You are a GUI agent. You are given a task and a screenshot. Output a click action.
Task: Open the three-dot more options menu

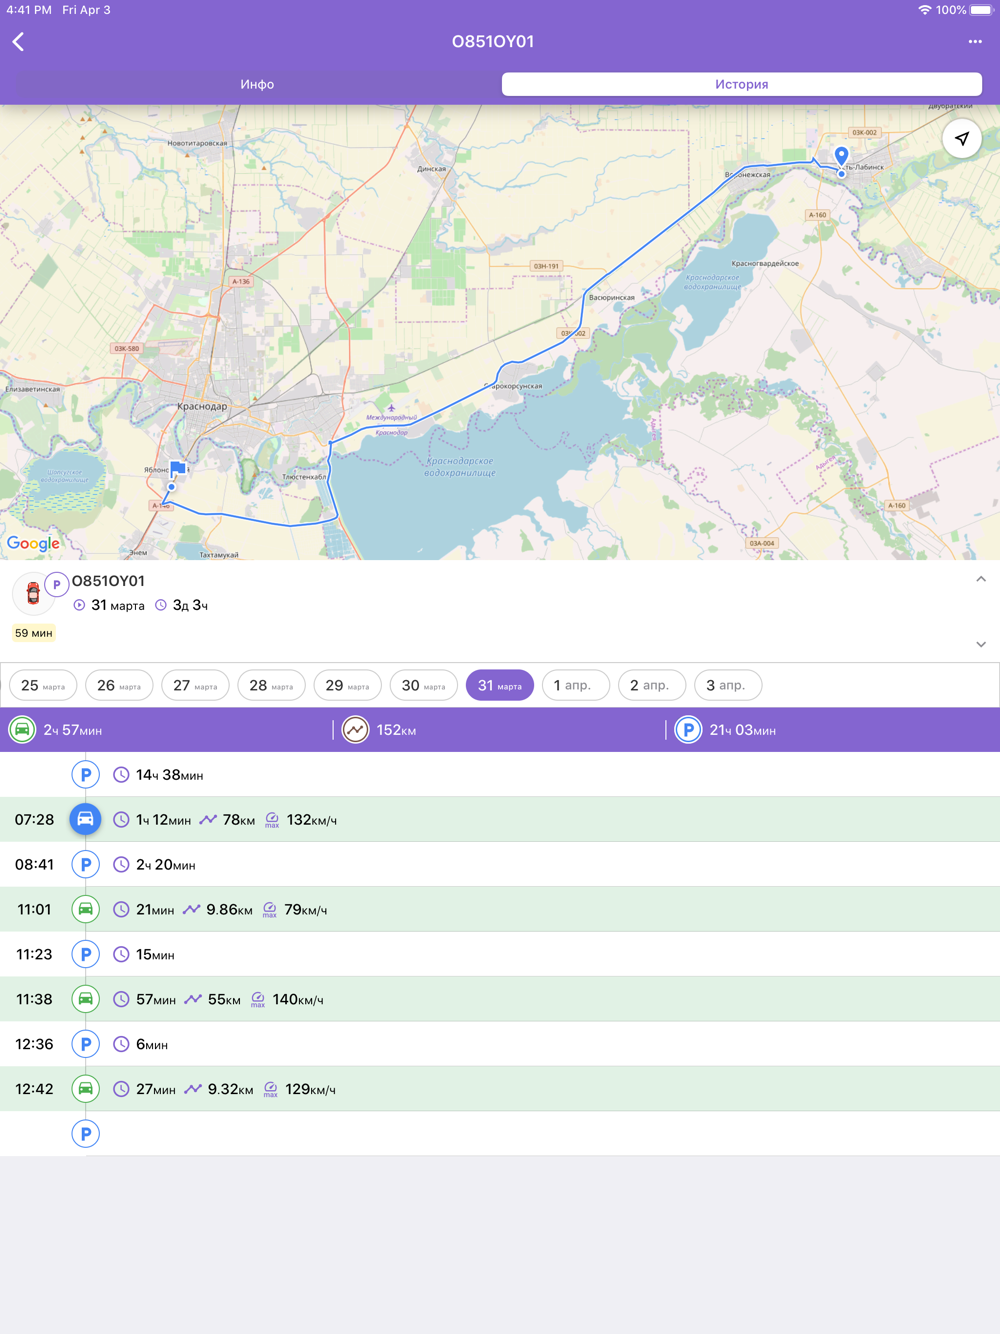pyautogui.click(x=974, y=42)
